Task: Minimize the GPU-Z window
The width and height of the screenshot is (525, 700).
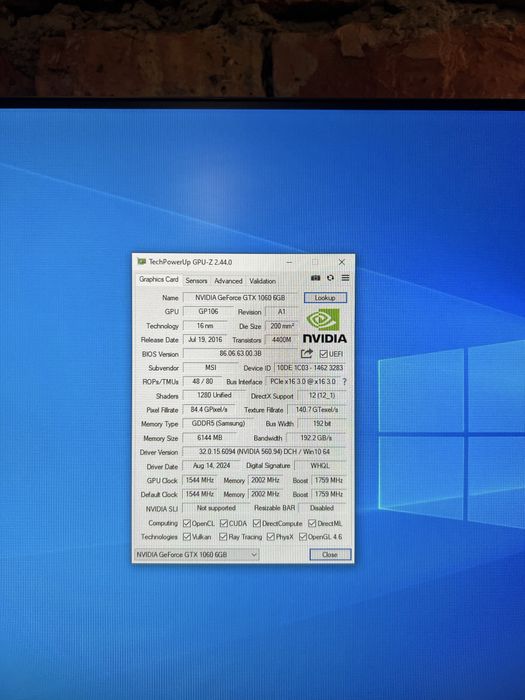Action: (x=289, y=262)
